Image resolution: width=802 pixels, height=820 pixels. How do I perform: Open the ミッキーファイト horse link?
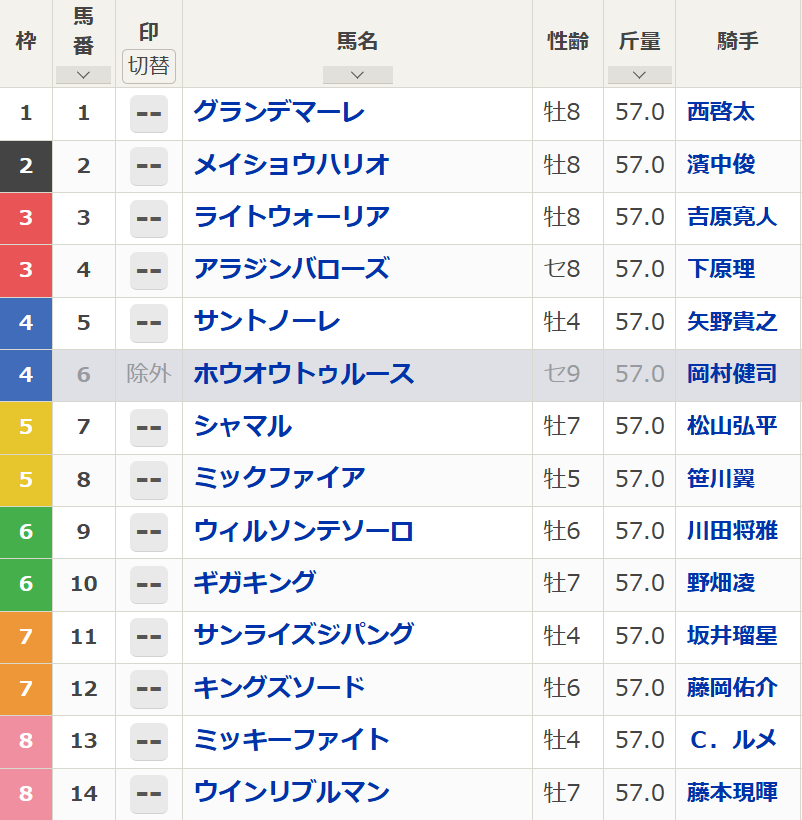(291, 740)
